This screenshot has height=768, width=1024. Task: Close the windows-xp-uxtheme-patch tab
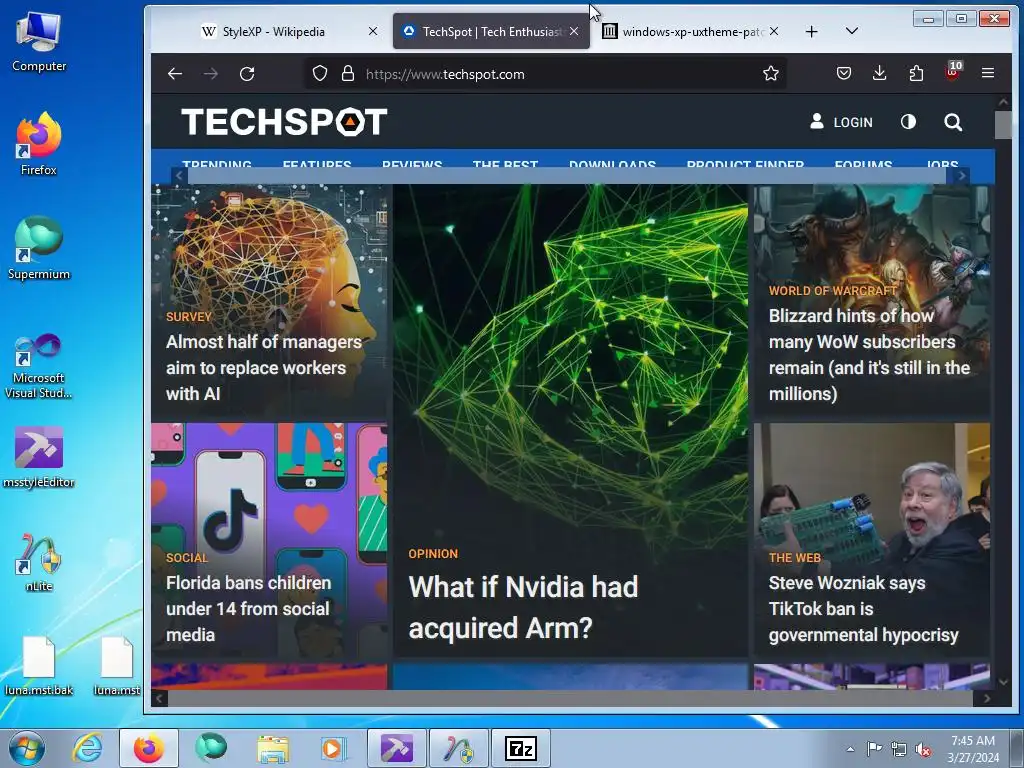click(x=774, y=31)
